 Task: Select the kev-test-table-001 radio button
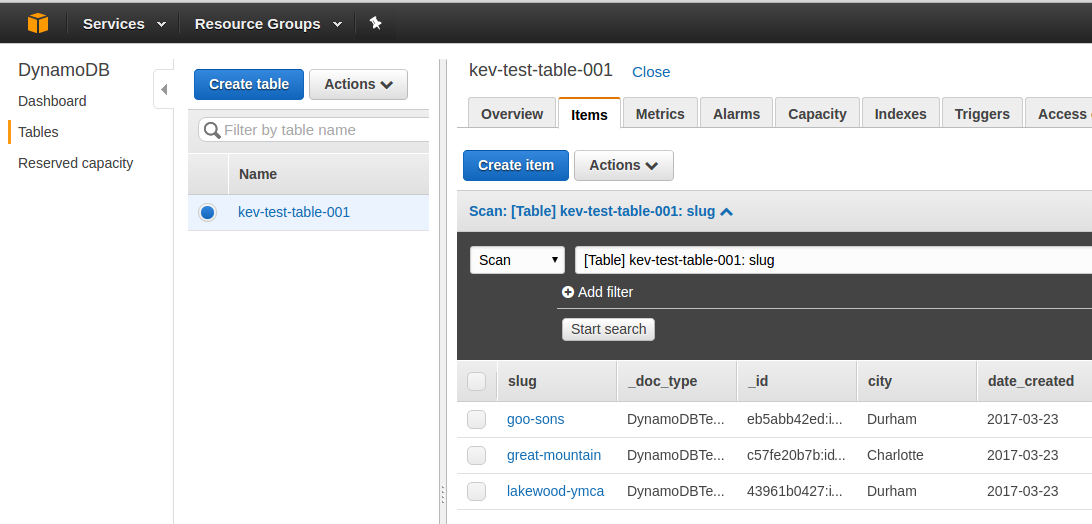(208, 212)
